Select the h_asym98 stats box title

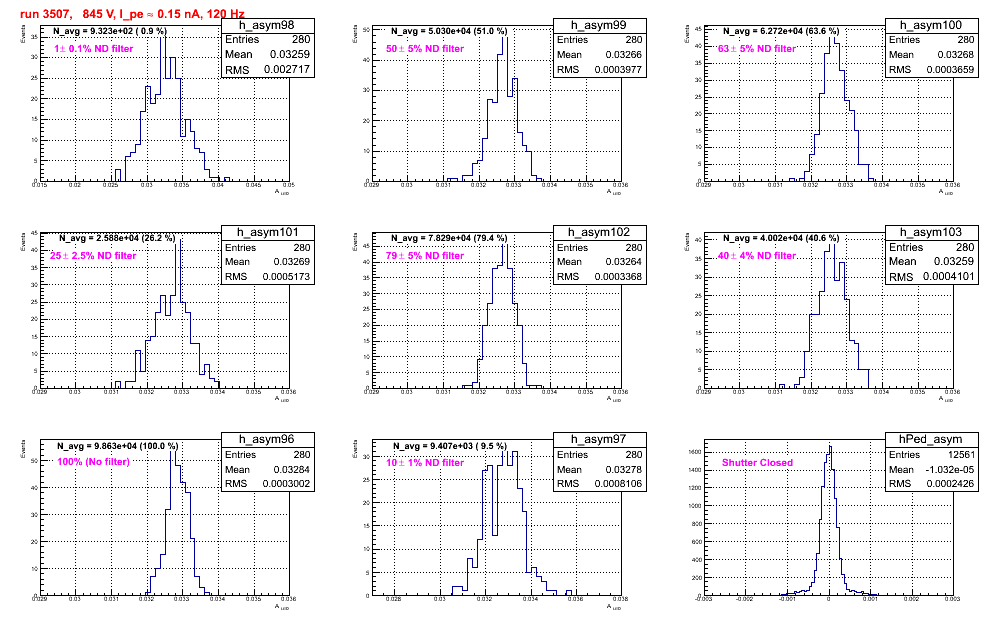(x=267, y=25)
